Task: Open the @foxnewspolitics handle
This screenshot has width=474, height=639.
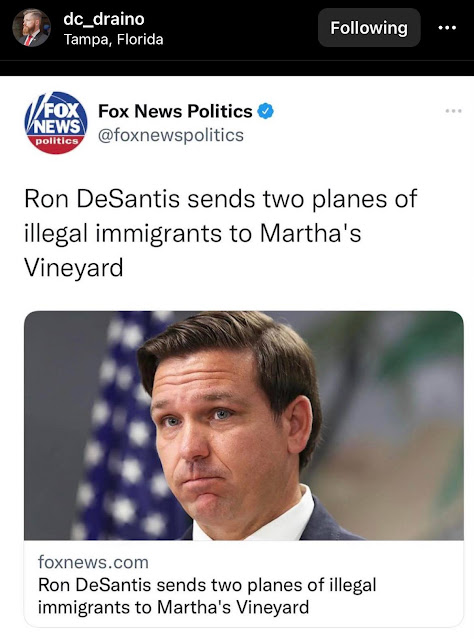Action: (171, 135)
